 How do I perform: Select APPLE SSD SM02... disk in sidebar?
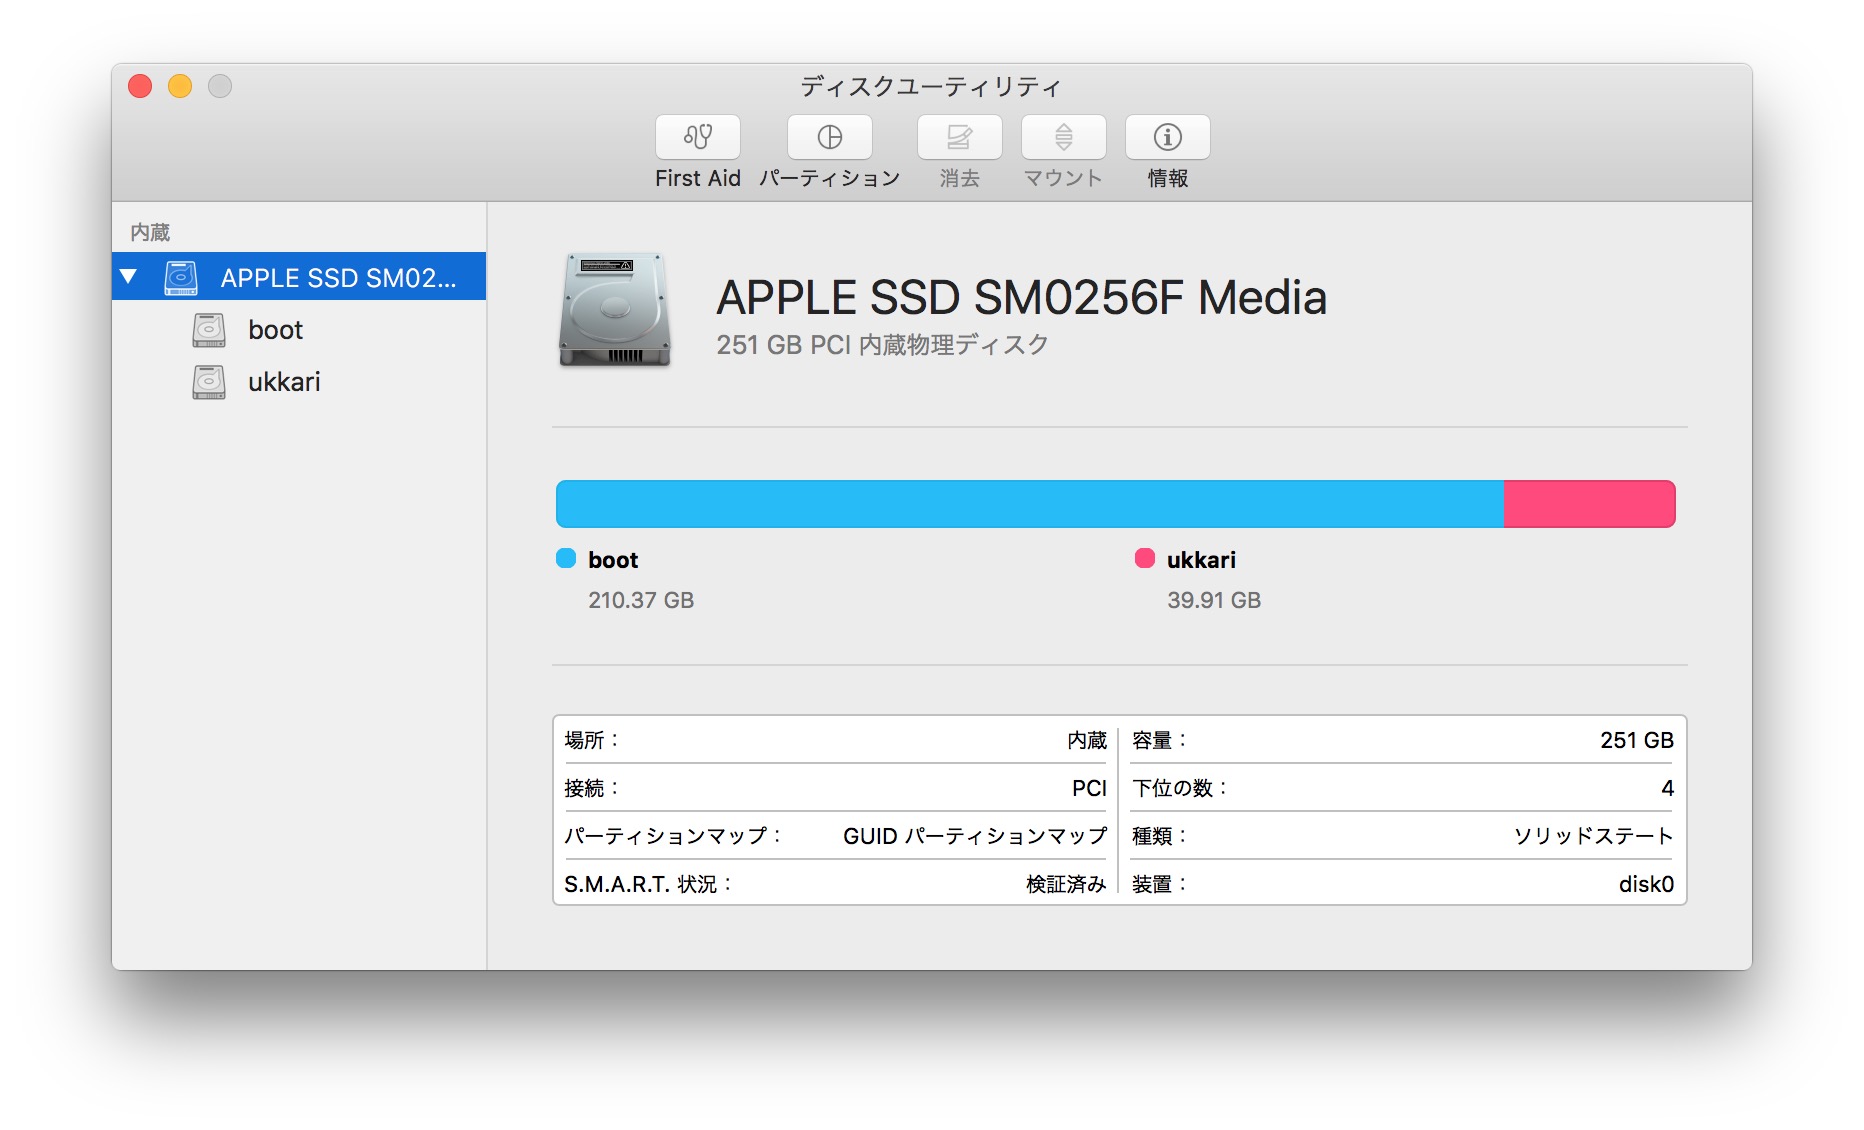[299, 277]
